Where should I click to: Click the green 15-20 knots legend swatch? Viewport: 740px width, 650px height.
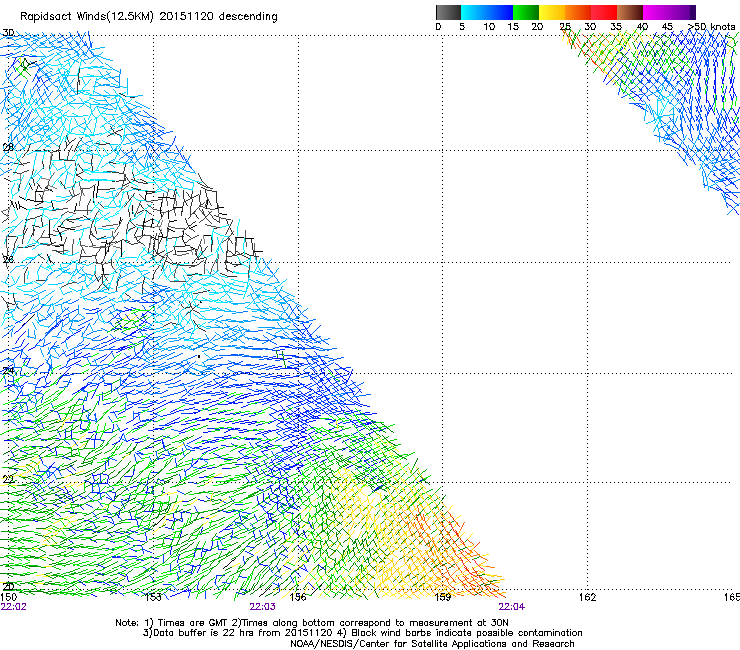pos(526,12)
